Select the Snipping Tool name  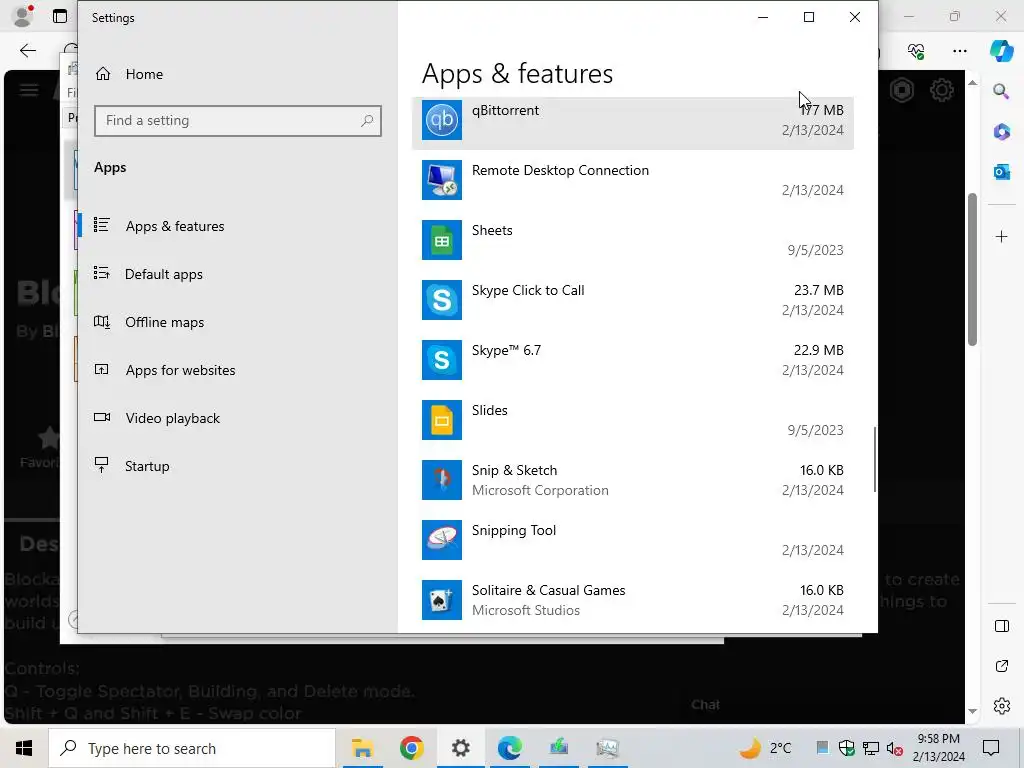point(514,531)
